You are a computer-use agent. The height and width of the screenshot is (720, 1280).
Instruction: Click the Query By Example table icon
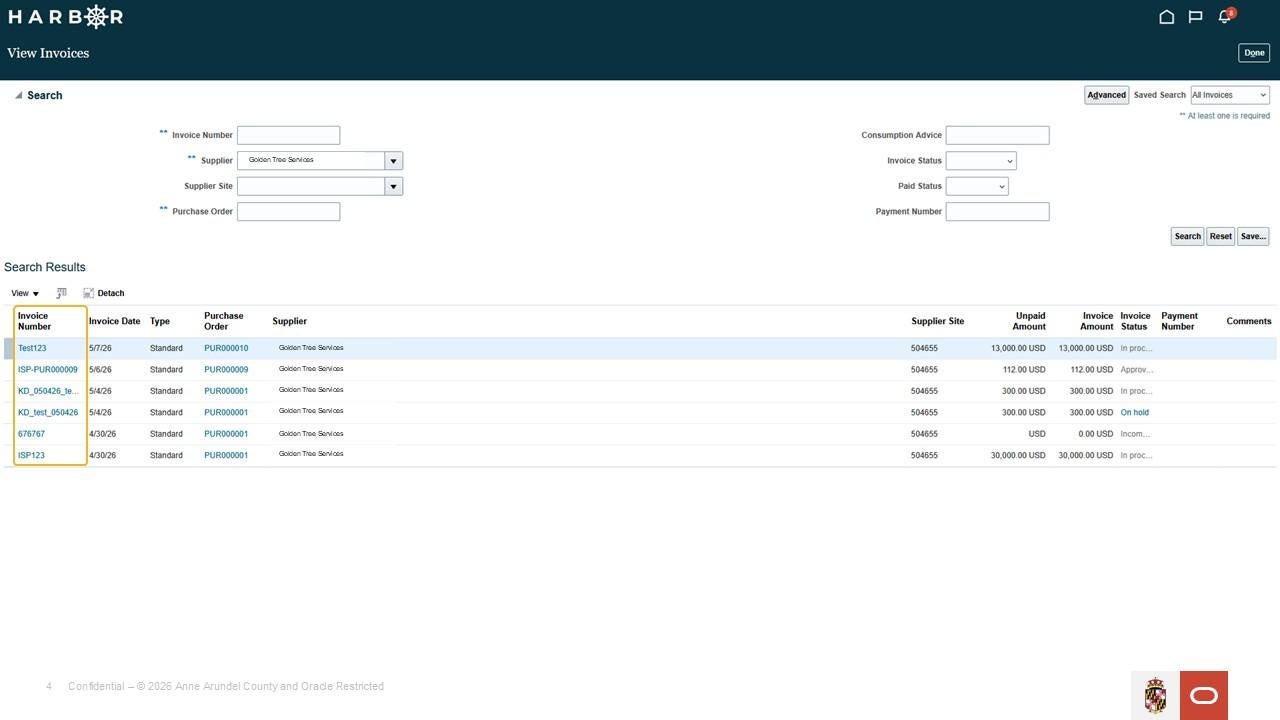click(62, 293)
